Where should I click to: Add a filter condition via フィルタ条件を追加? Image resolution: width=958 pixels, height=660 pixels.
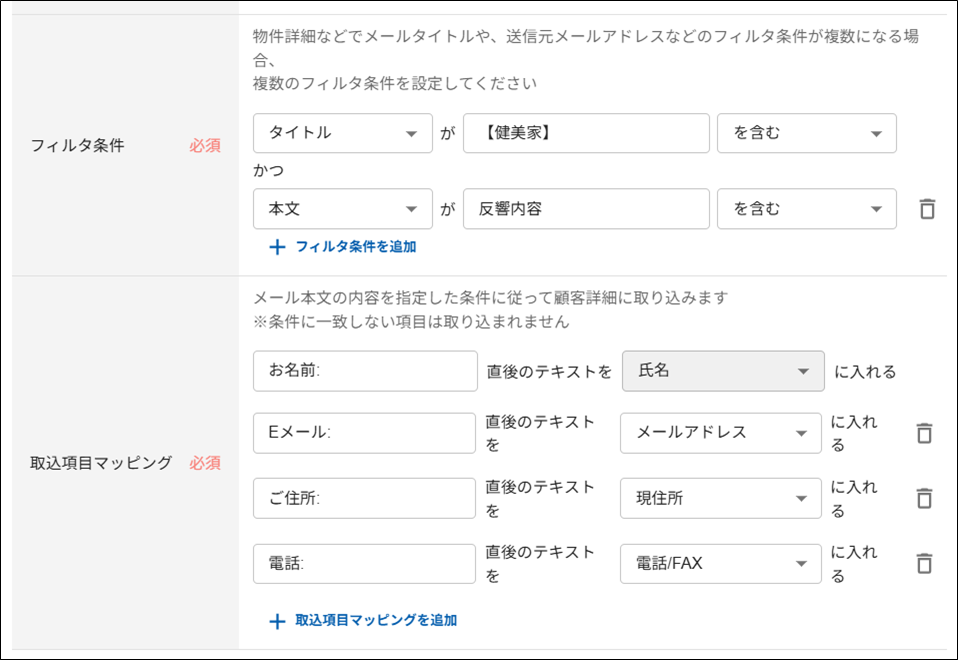coord(356,247)
